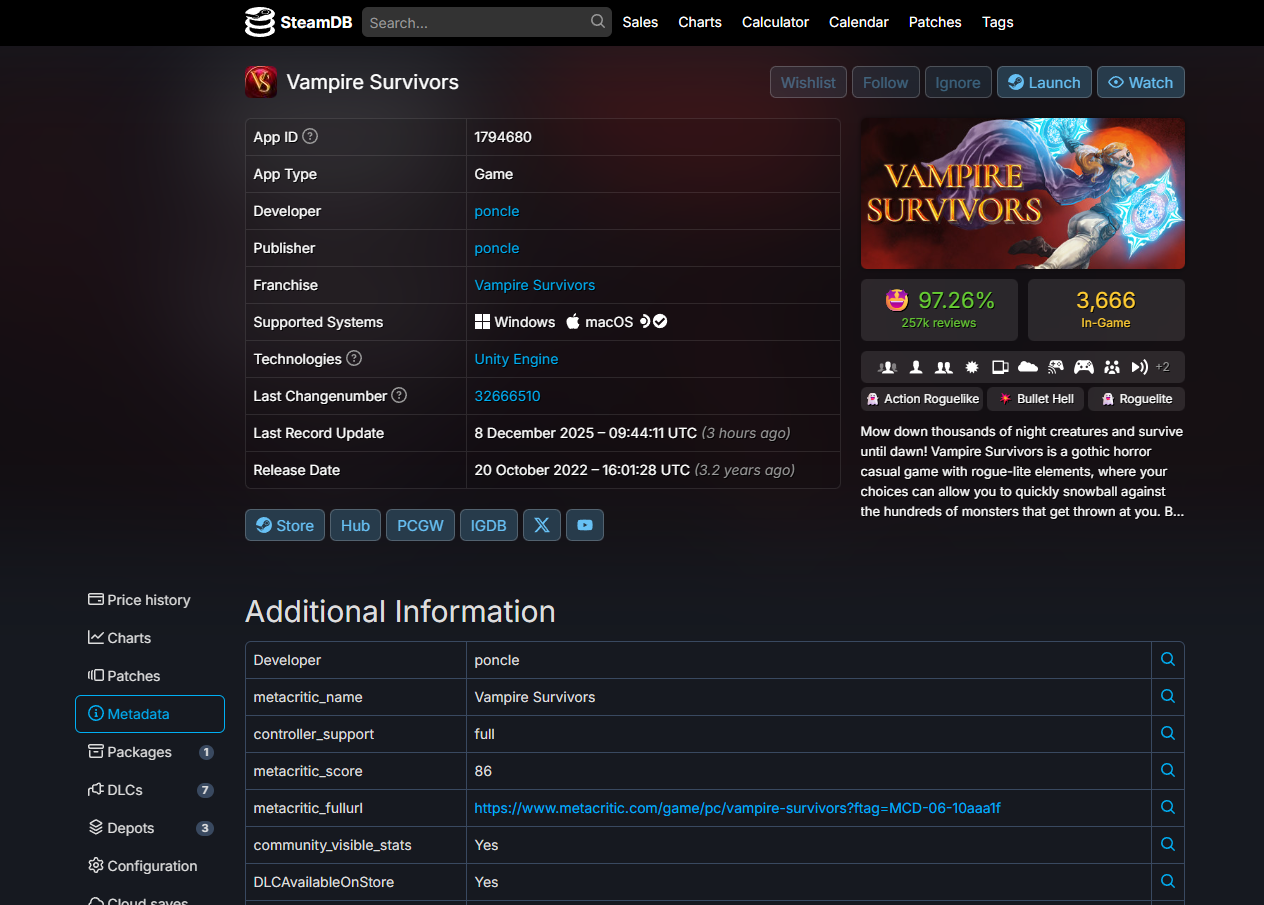Switch to DLCs sidebar tab
Image resolution: width=1264 pixels, height=905 pixels.
[x=150, y=790]
